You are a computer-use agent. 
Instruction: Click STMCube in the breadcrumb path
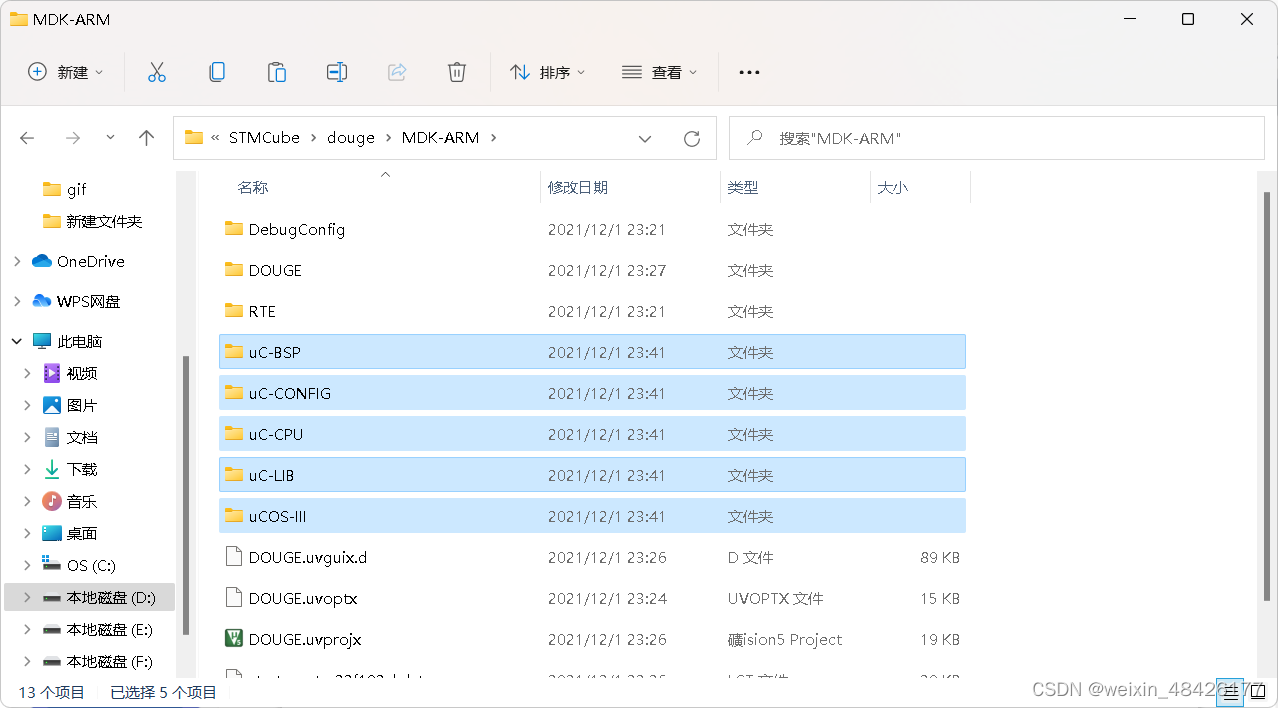264,138
